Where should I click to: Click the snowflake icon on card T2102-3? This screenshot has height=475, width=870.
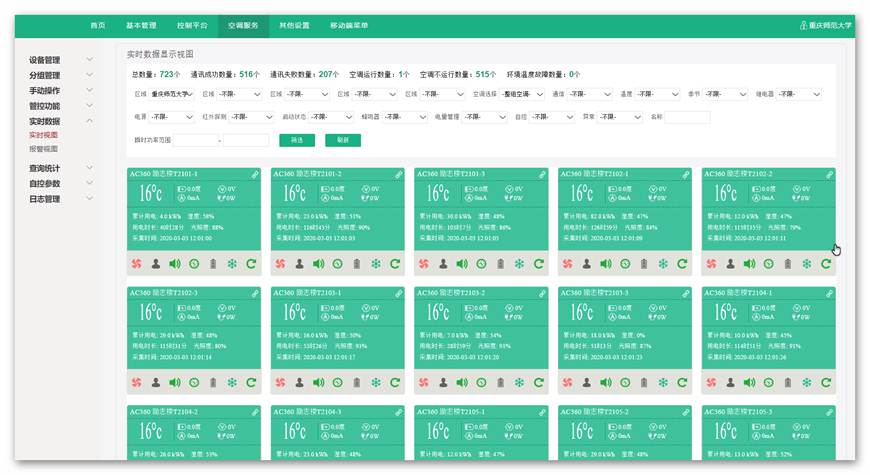[x=232, y=383]
